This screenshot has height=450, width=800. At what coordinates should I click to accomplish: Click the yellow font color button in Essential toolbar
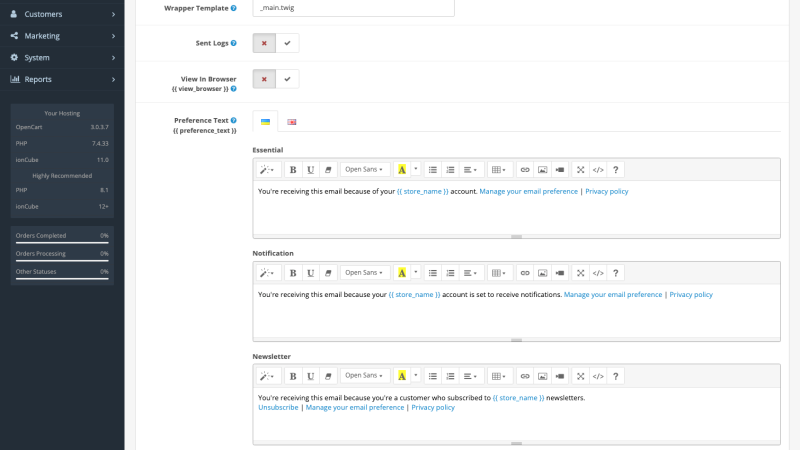coord(402,170)
